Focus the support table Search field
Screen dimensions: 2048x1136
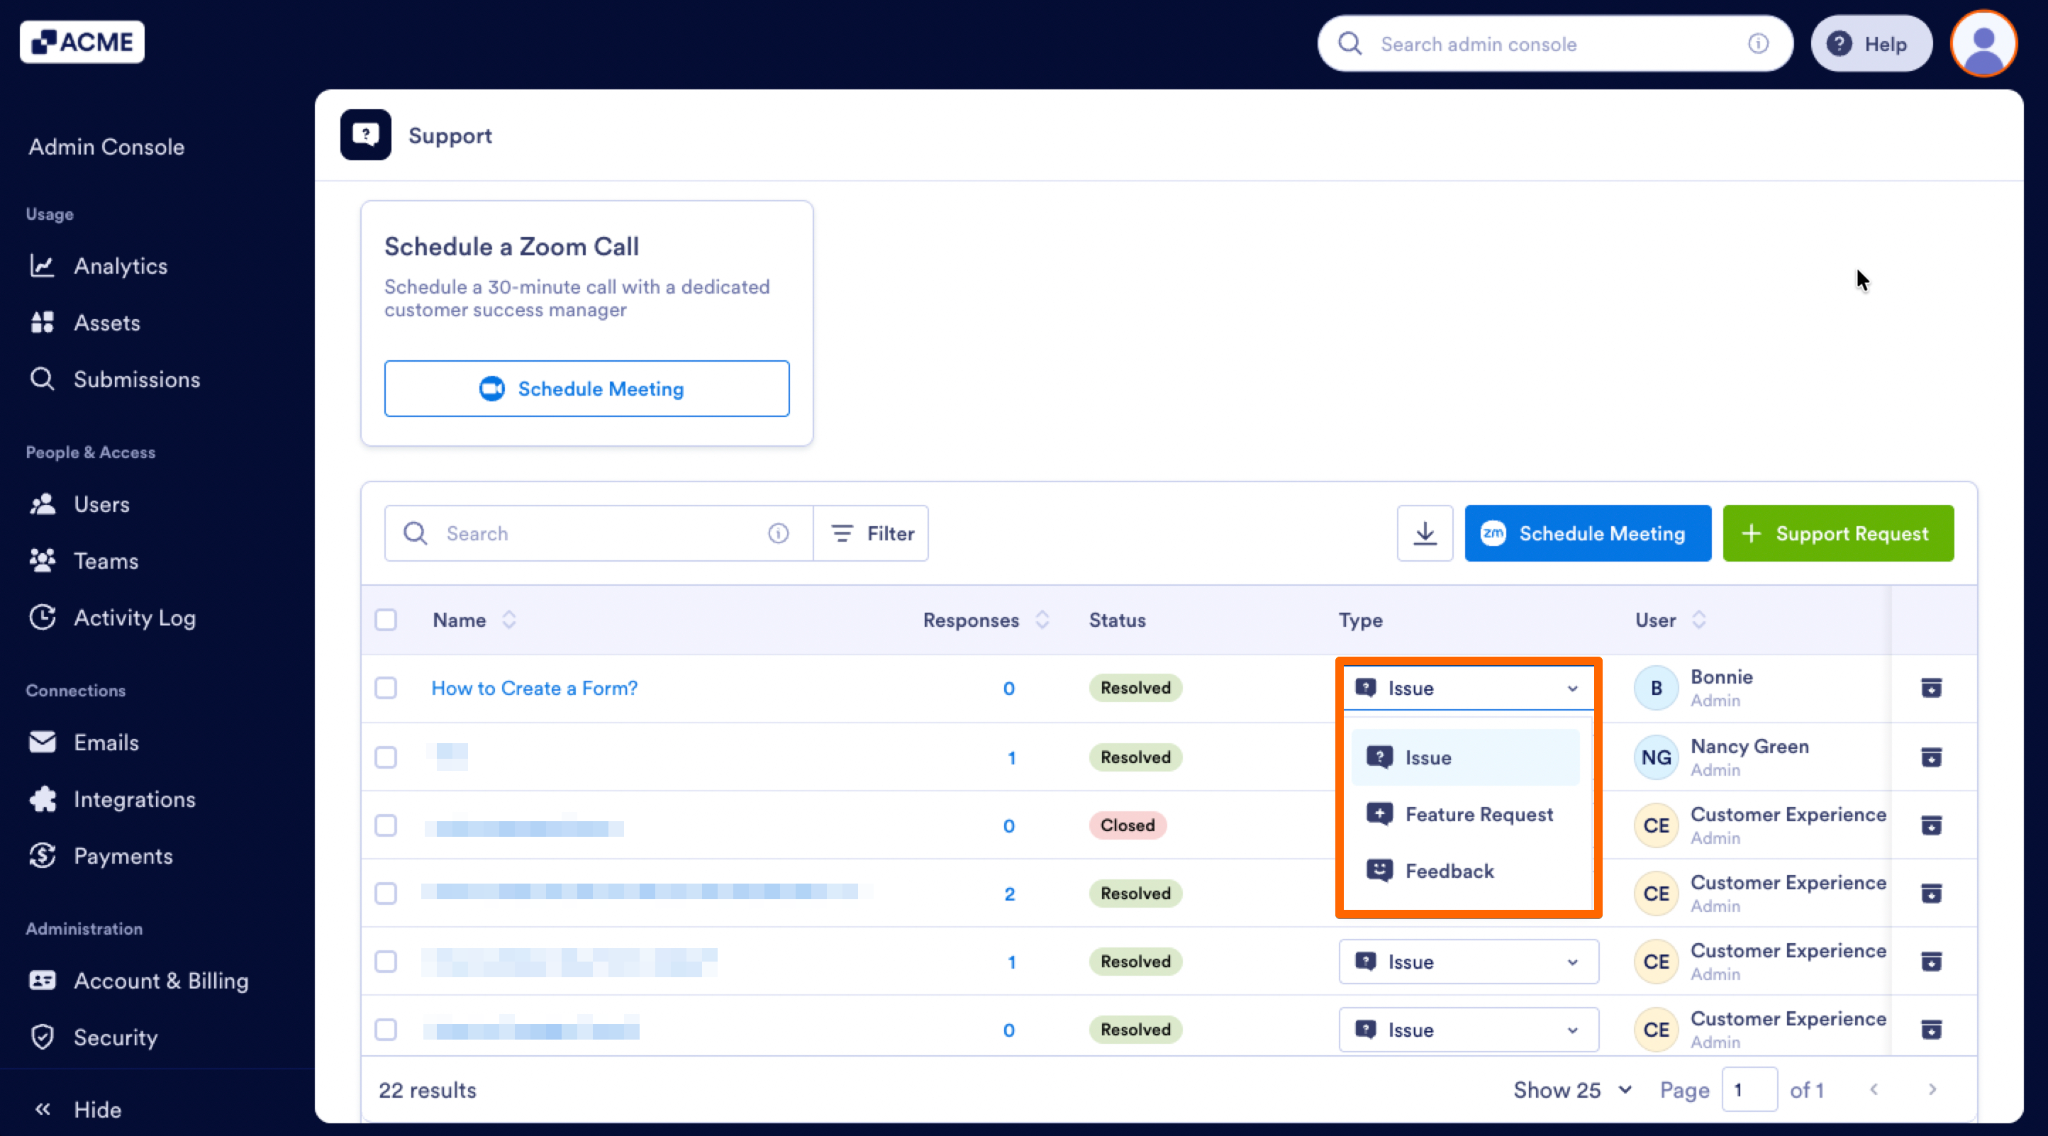[598, 534]
